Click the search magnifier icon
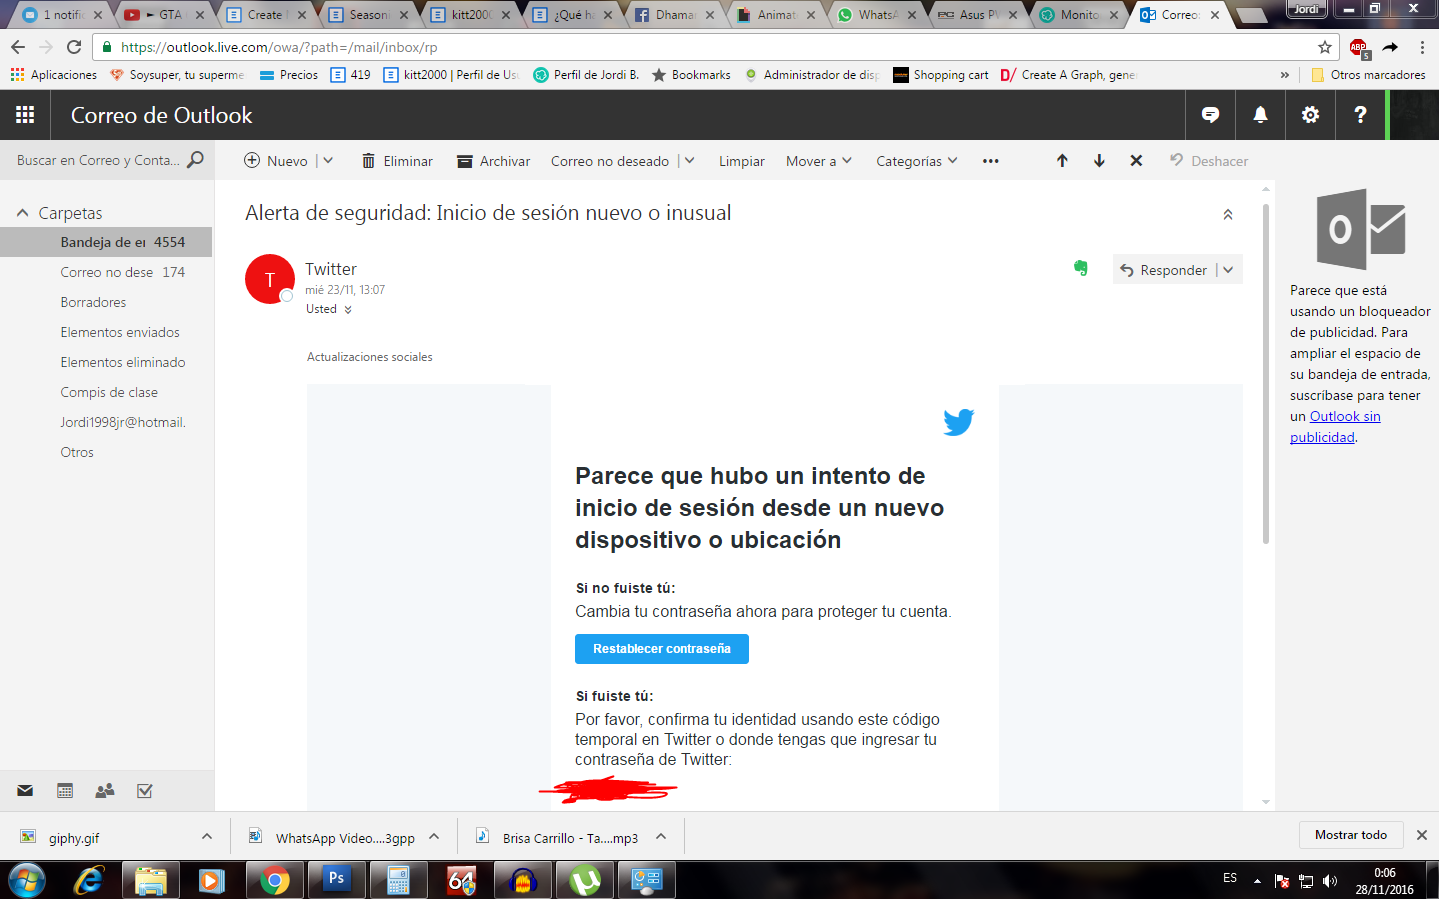This screenshot has width=1439, height=899. (x=196, y=160)
